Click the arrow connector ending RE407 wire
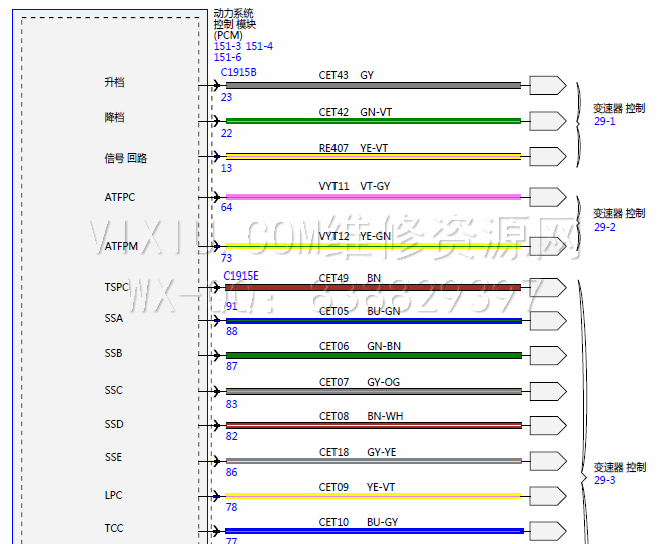 (x=547, y=156)
